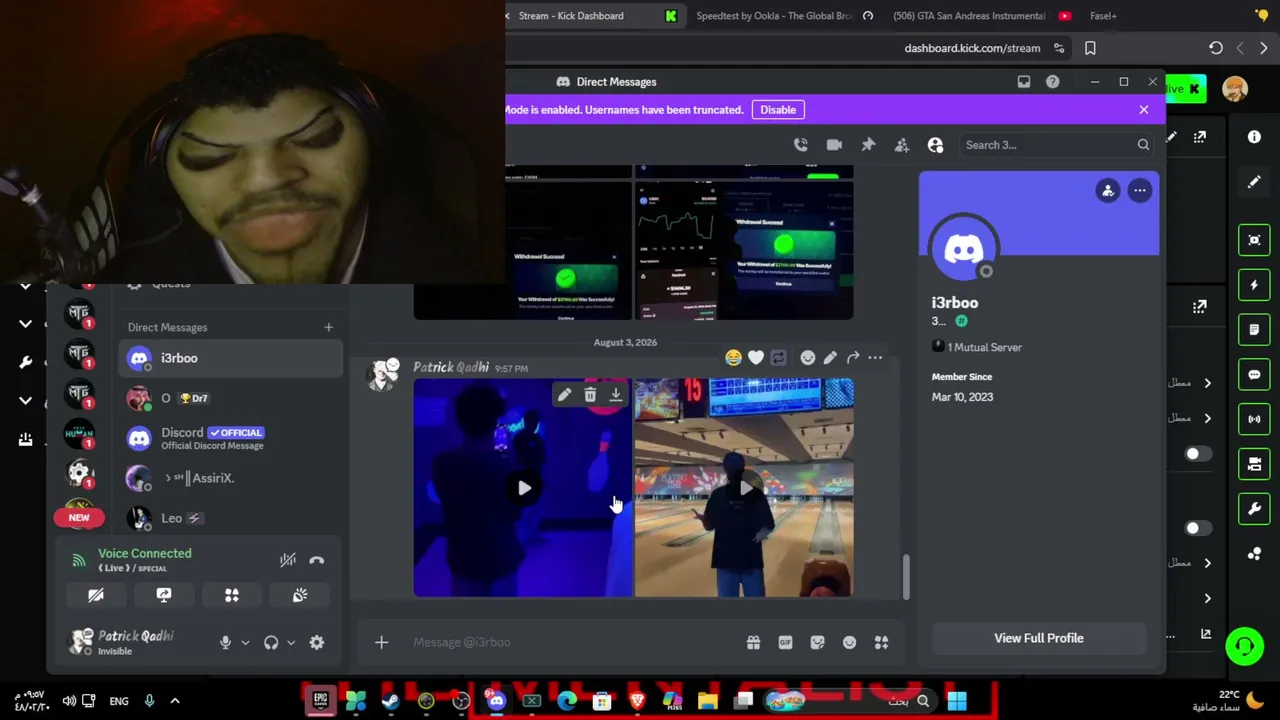Expand headphone output options arrow
The height and width of the screenshot is (720, 1280).
point(291,643)
